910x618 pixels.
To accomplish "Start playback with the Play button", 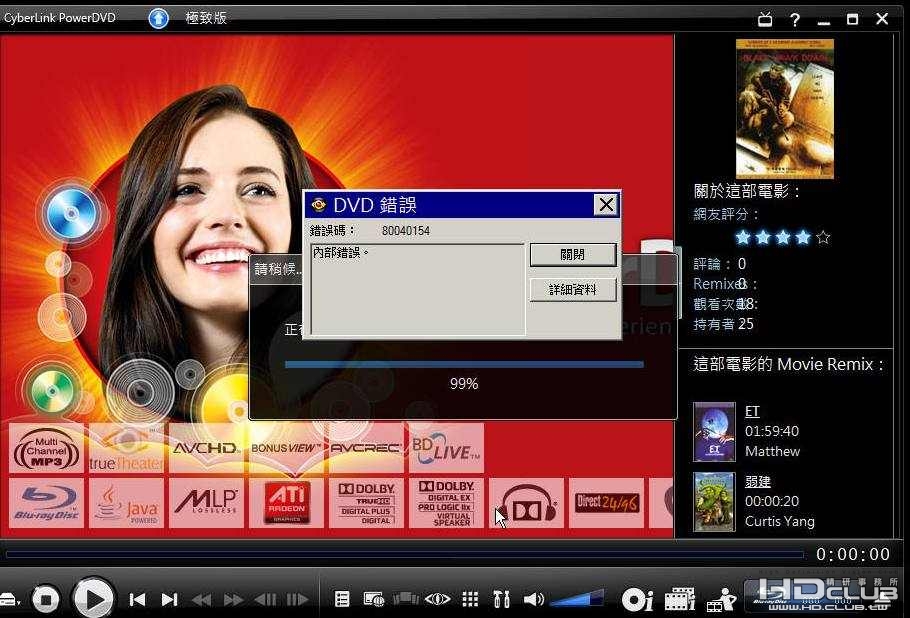I will [93, 598].
